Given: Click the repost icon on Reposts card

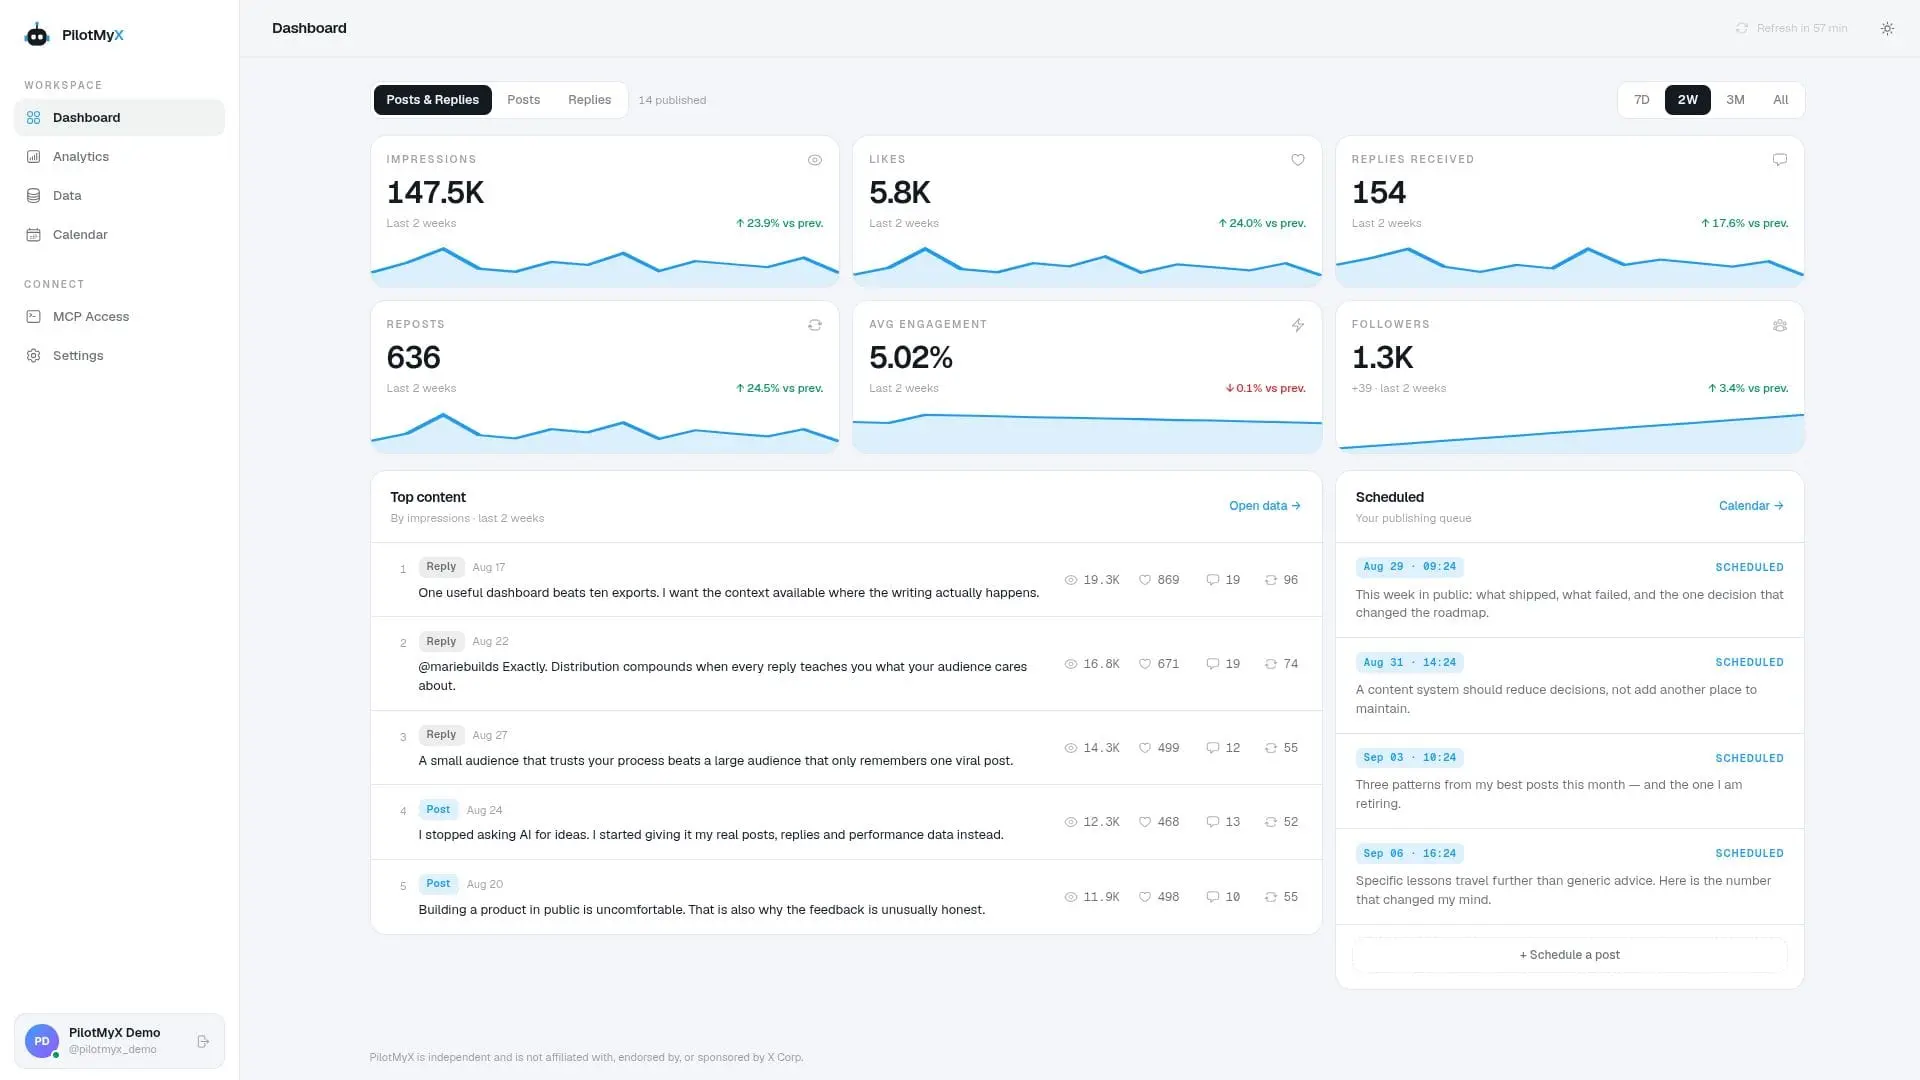Looking at the screenshot, I should coord(815,325).
